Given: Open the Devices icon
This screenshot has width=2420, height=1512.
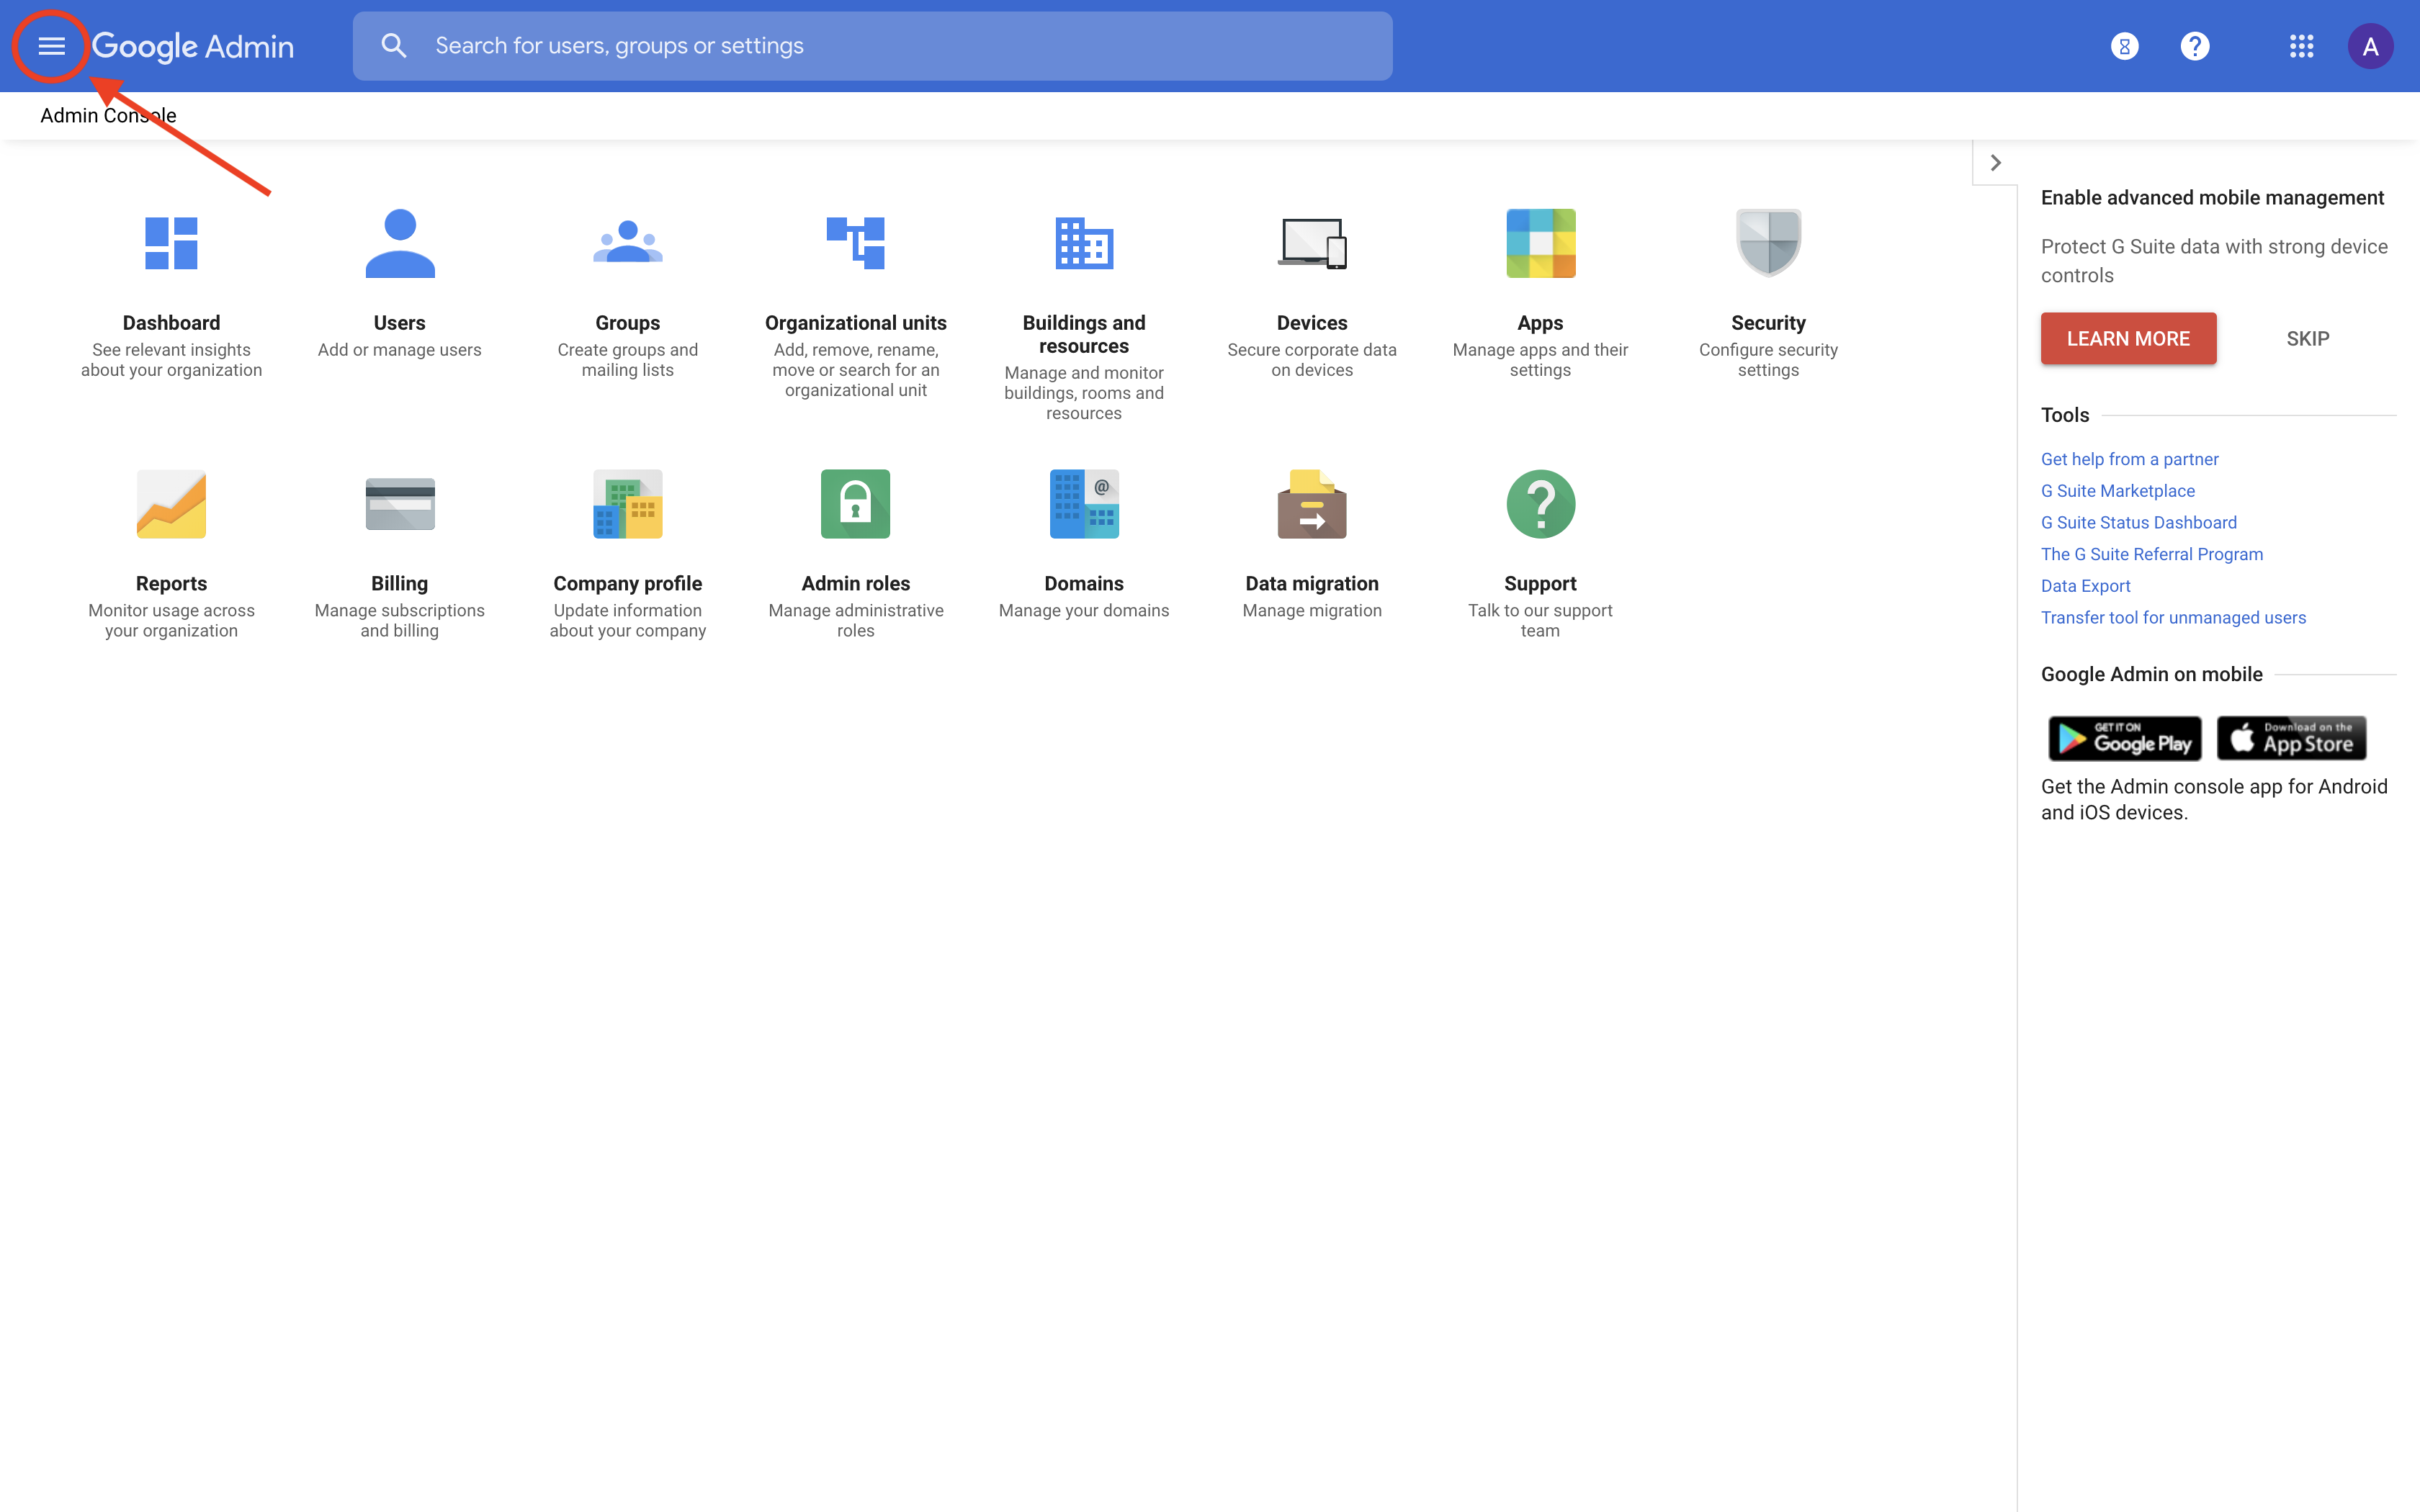Looking at the screenshot, I should (1311, 243).
